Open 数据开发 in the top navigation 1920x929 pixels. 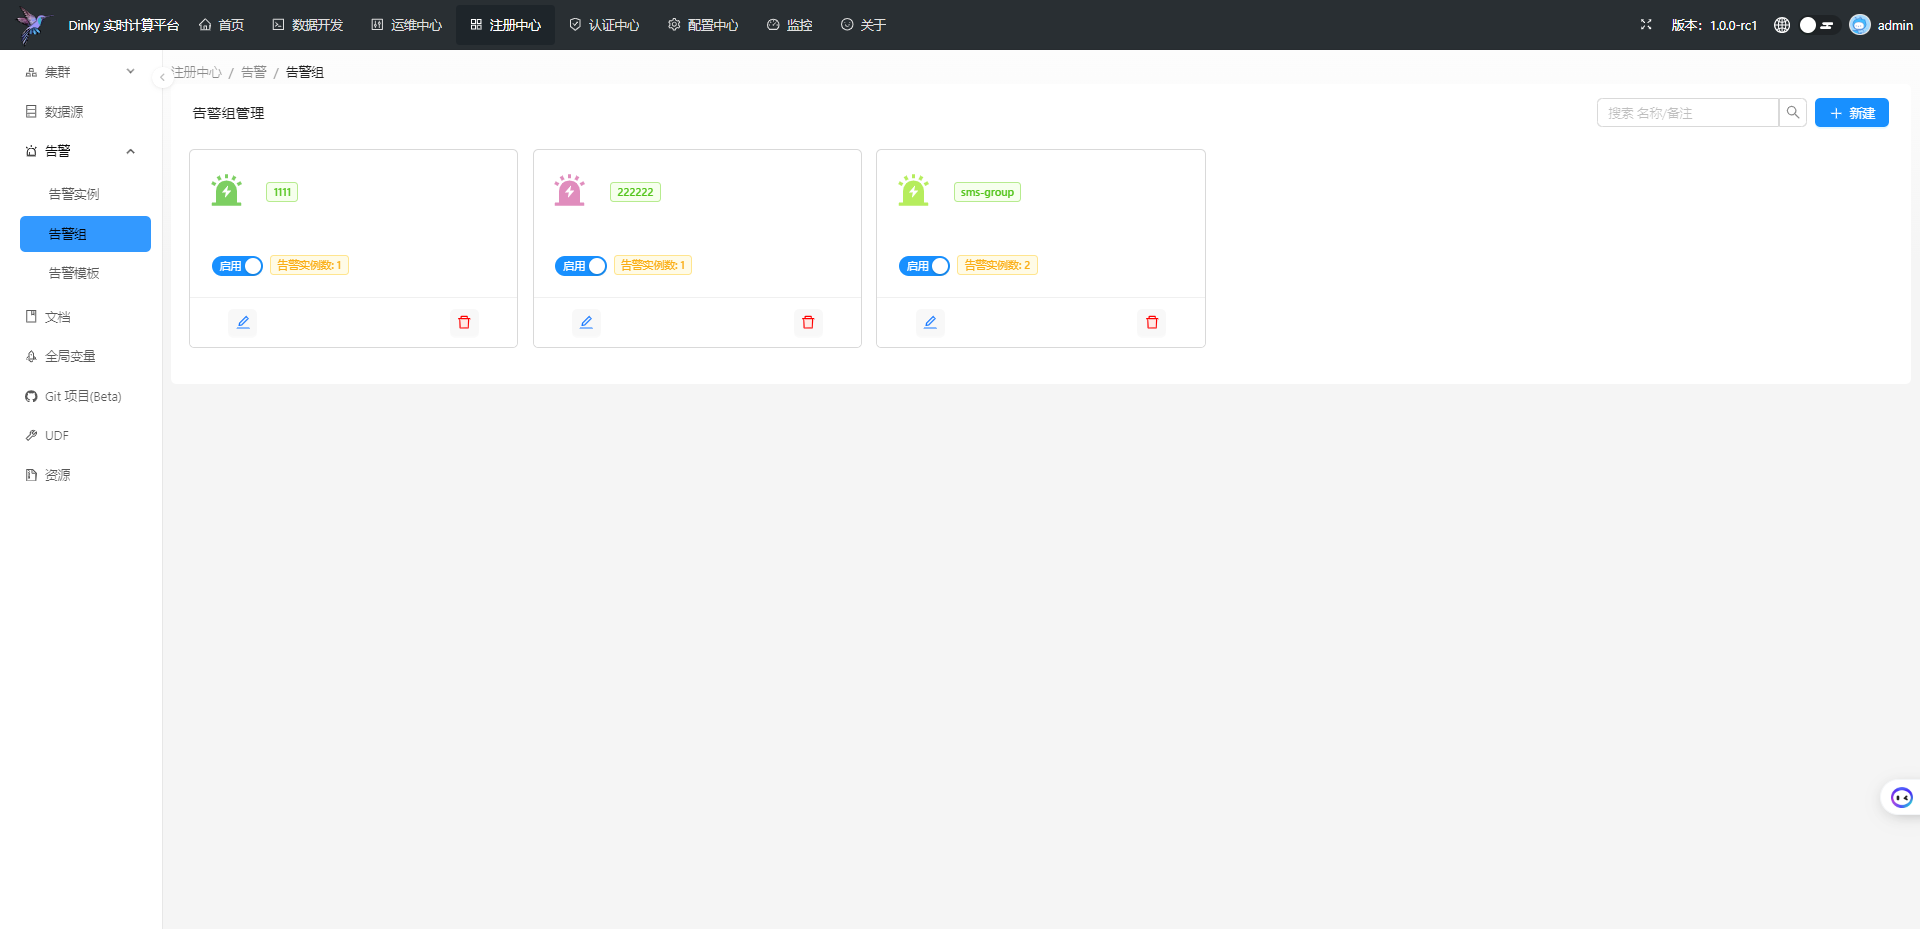tap(307, 25)
